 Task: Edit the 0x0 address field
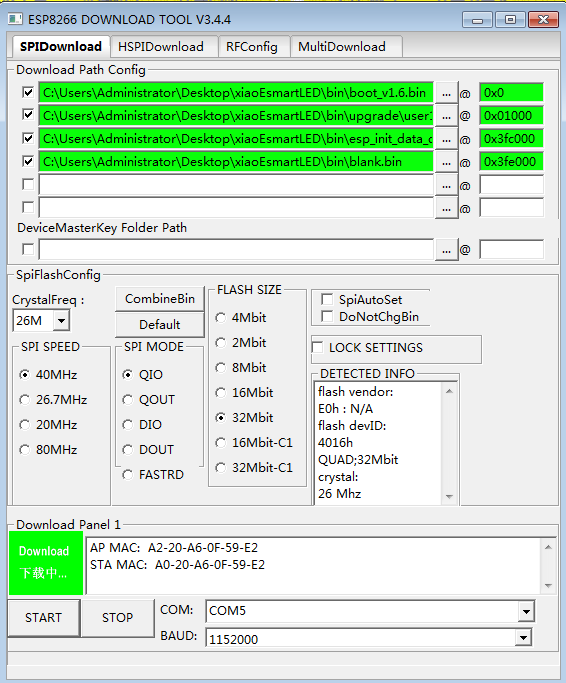[x=512, y=93]
